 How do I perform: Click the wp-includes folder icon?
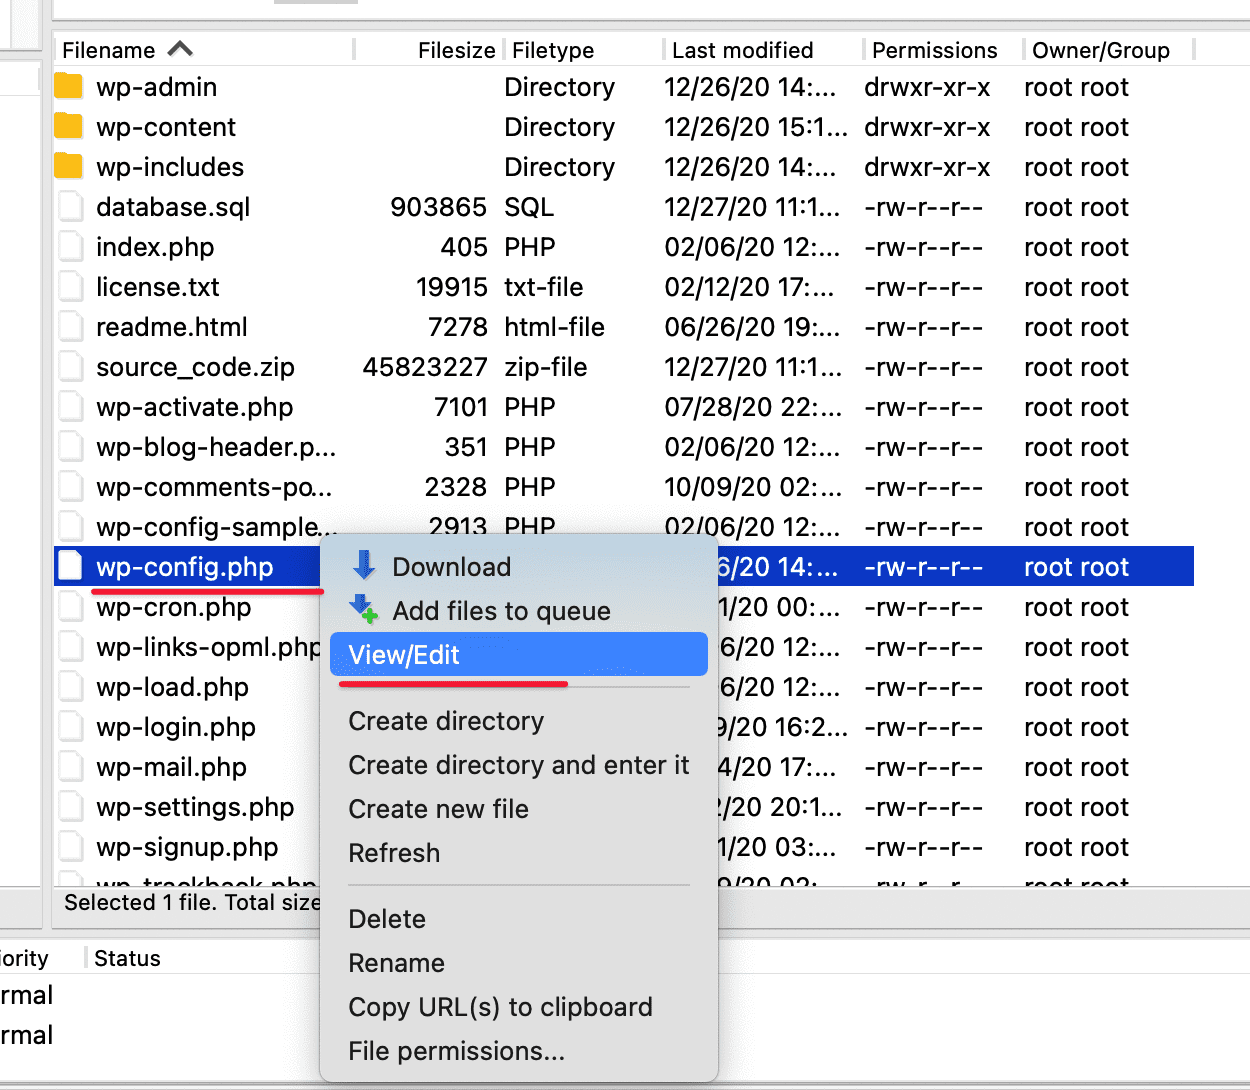[x=68, y=167]
